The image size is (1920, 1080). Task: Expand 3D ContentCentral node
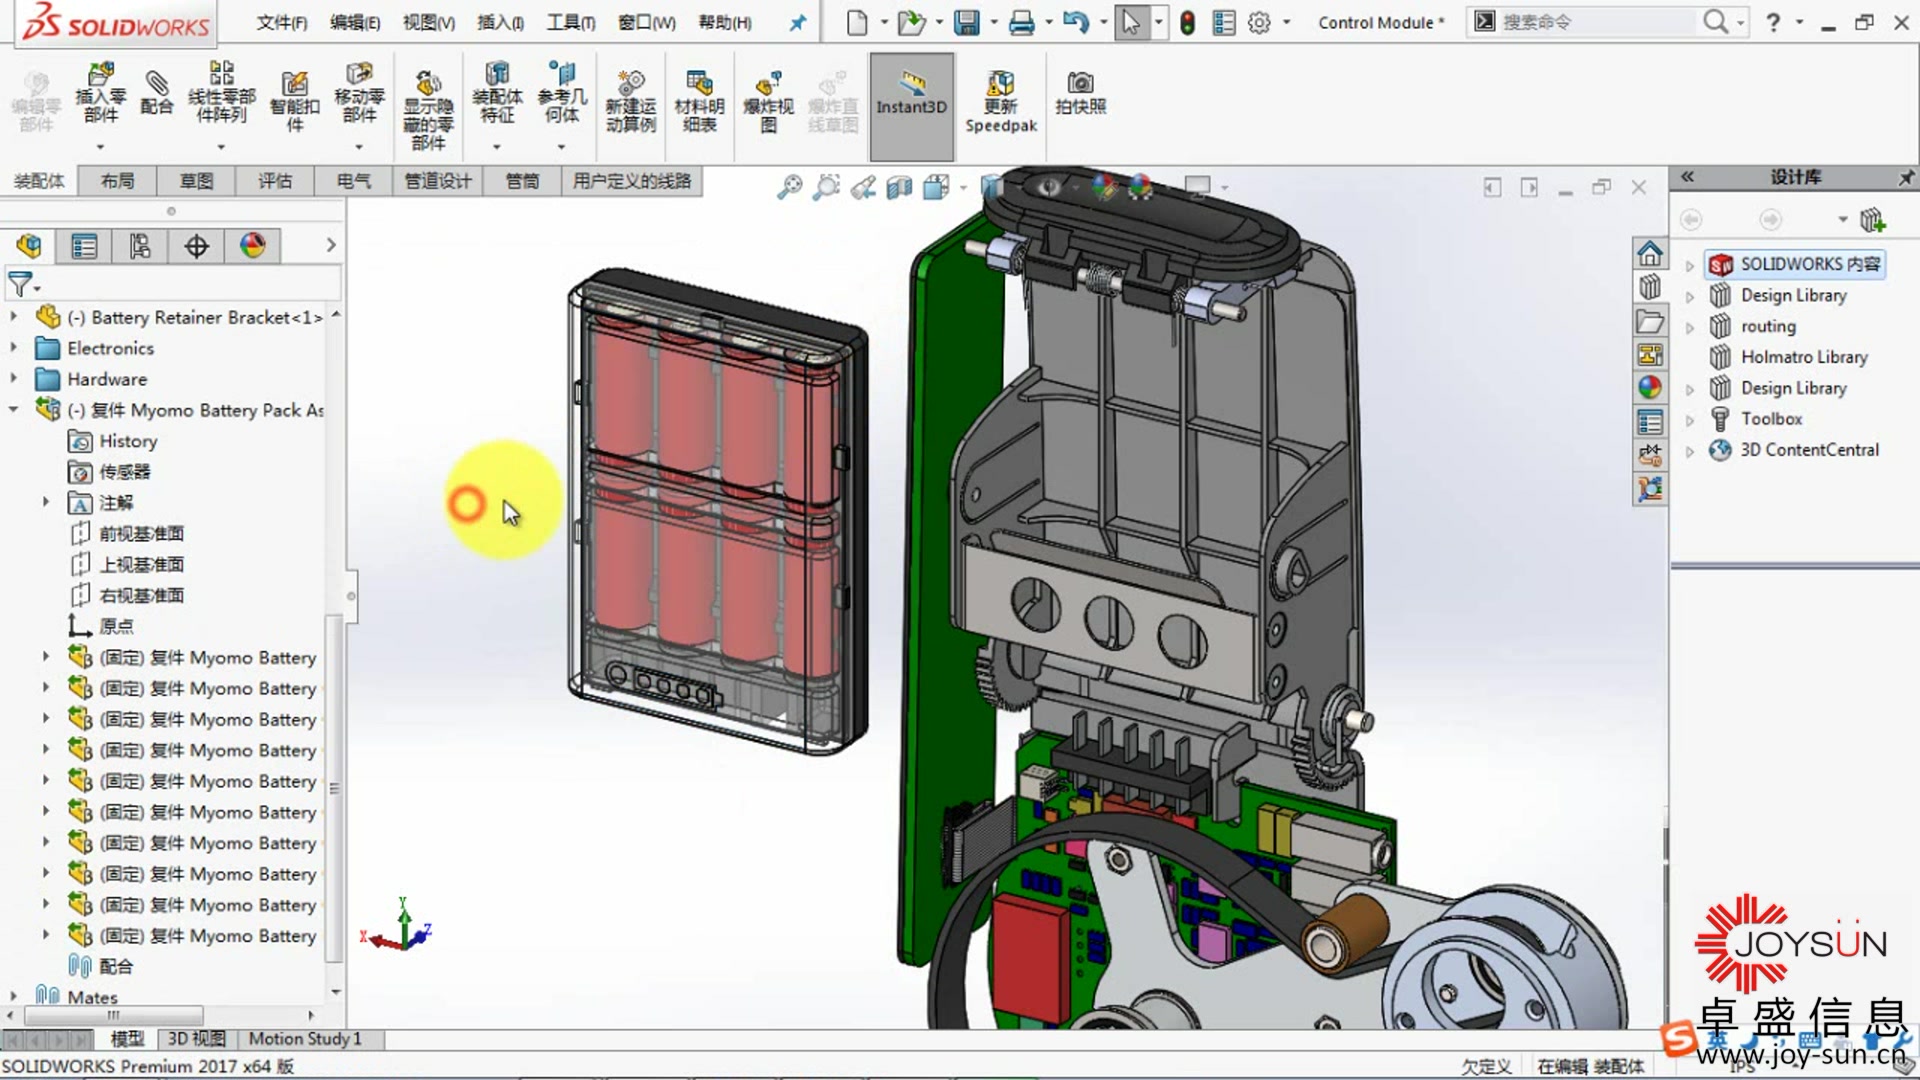[x=1690, y=451]
